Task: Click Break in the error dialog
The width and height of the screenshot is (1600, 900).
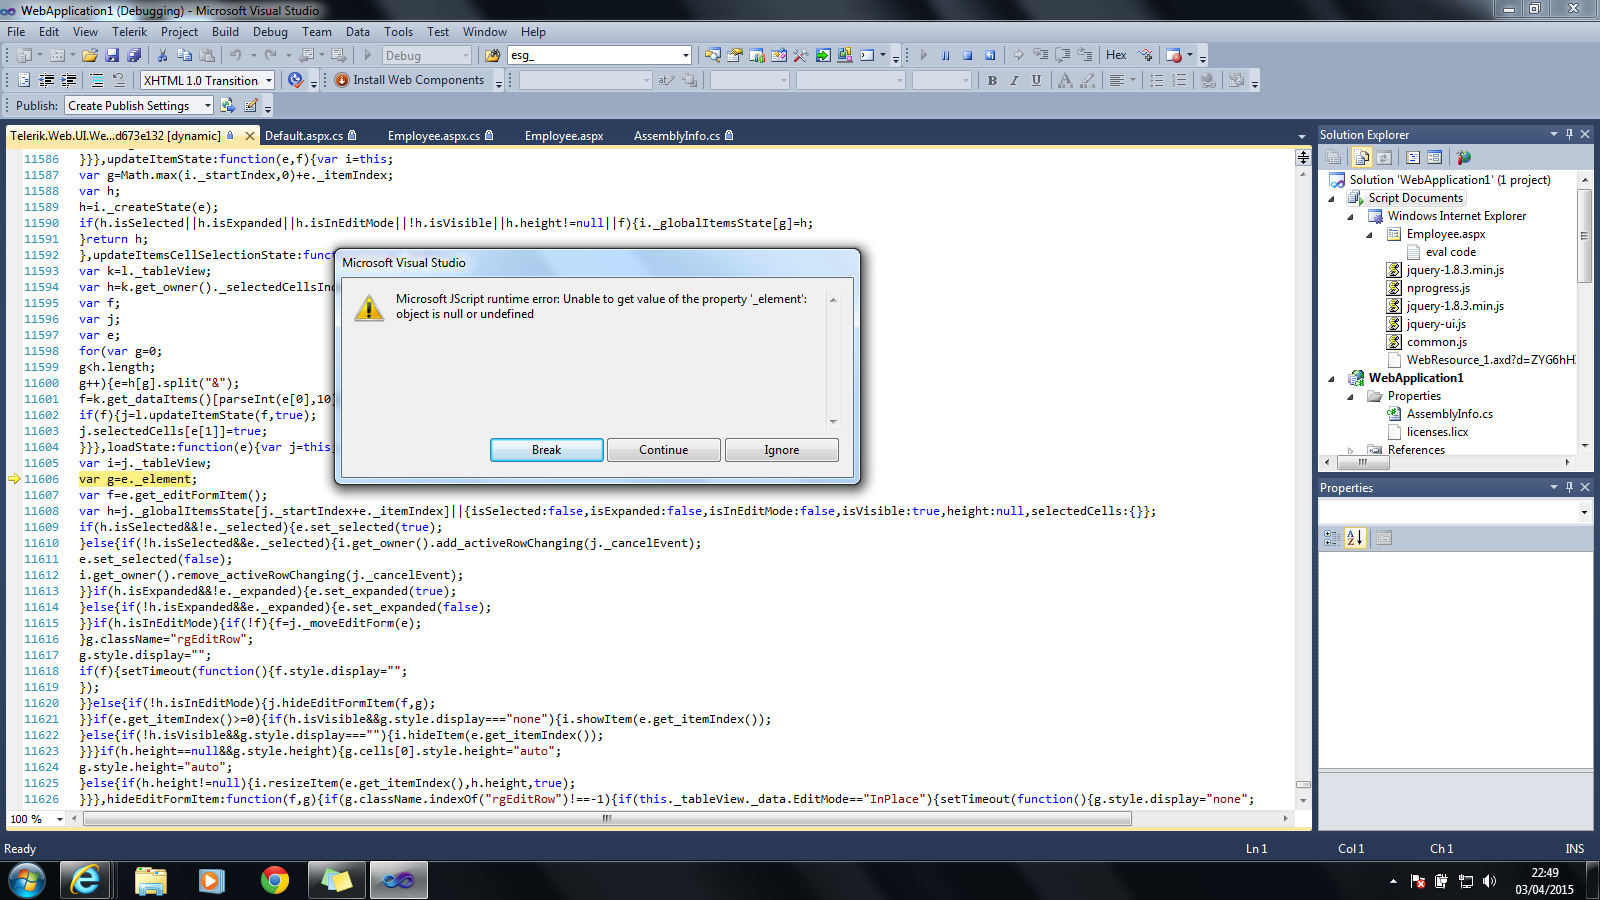Action: 546,450
